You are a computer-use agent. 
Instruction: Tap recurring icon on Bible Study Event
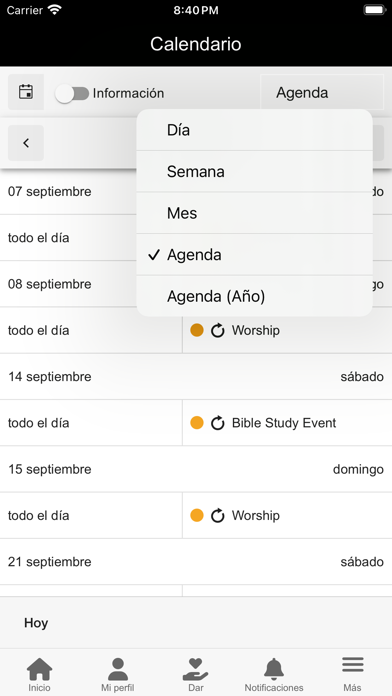218,423
